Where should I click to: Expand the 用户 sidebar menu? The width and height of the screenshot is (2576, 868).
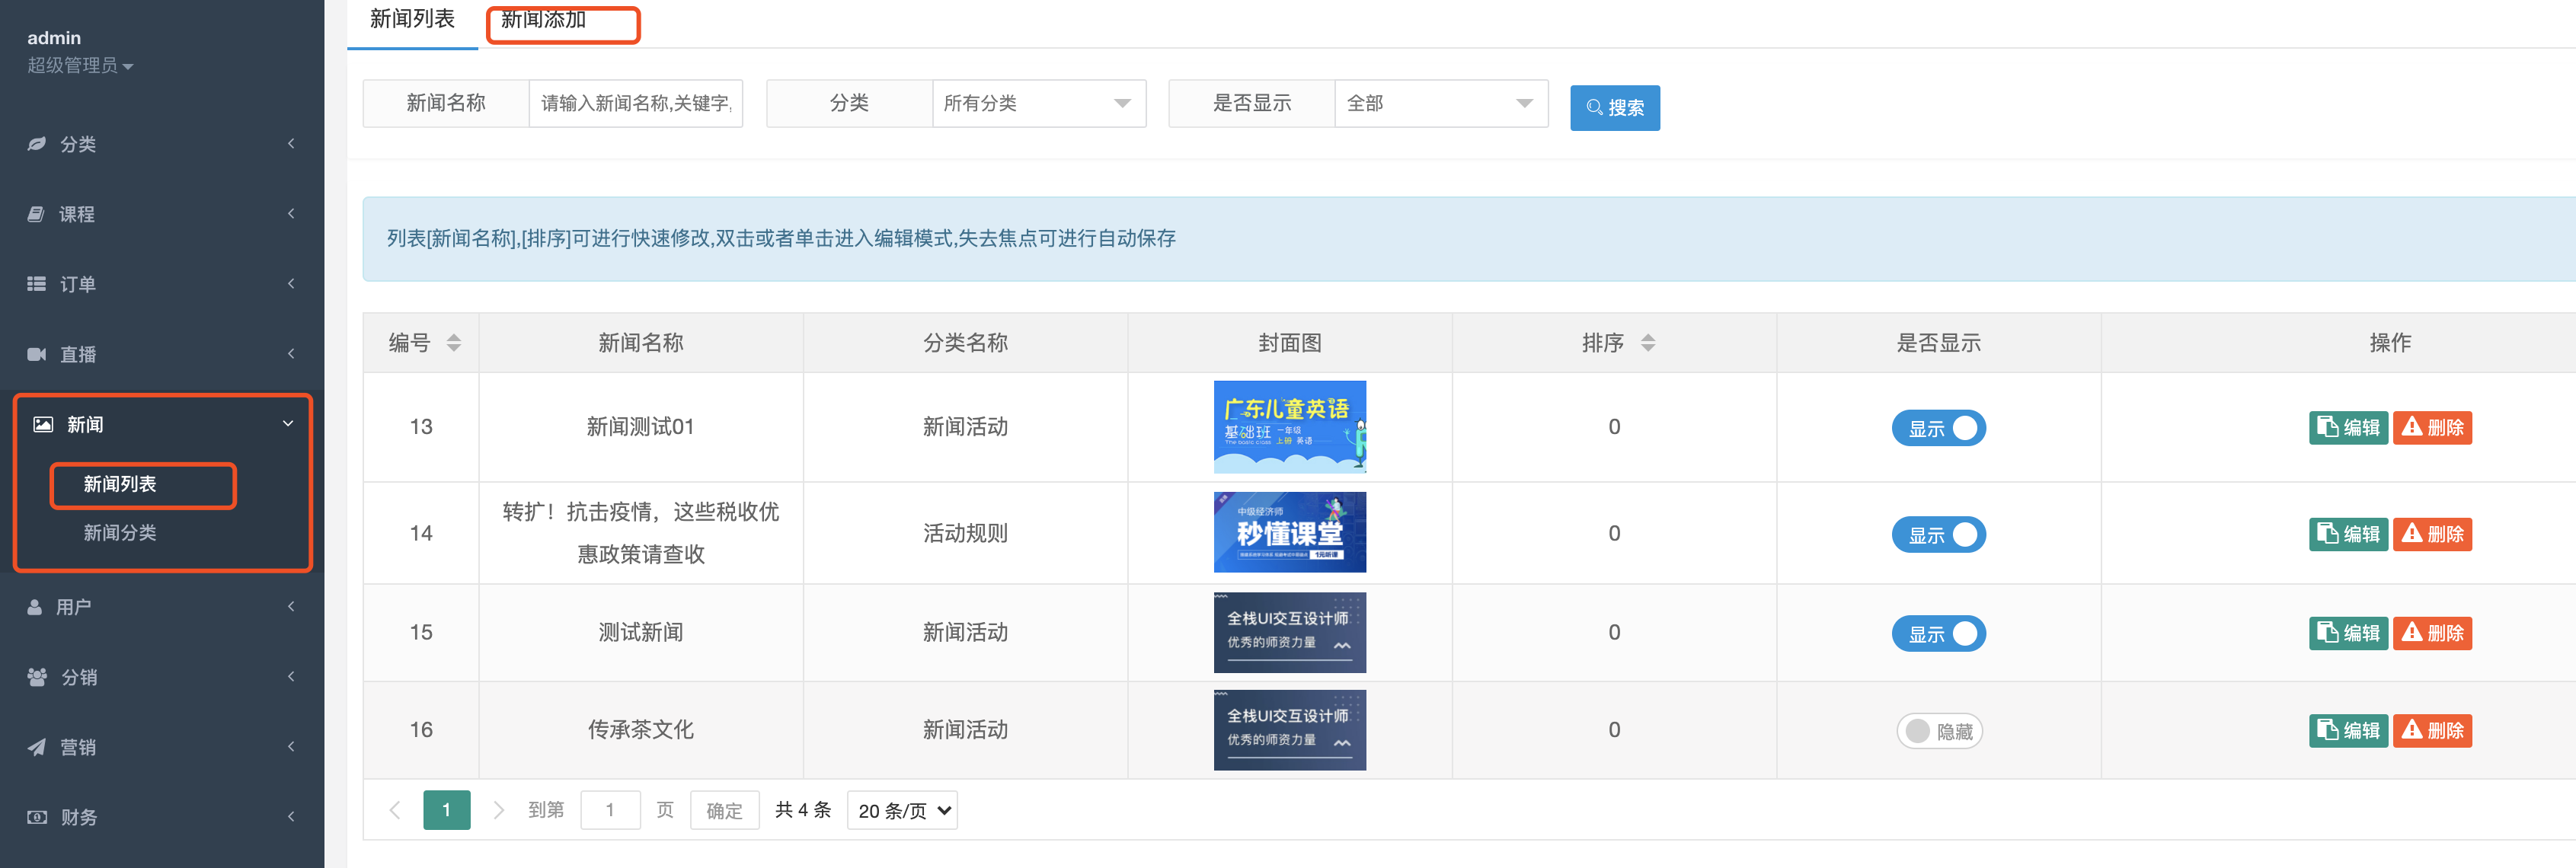coord(162,607)
